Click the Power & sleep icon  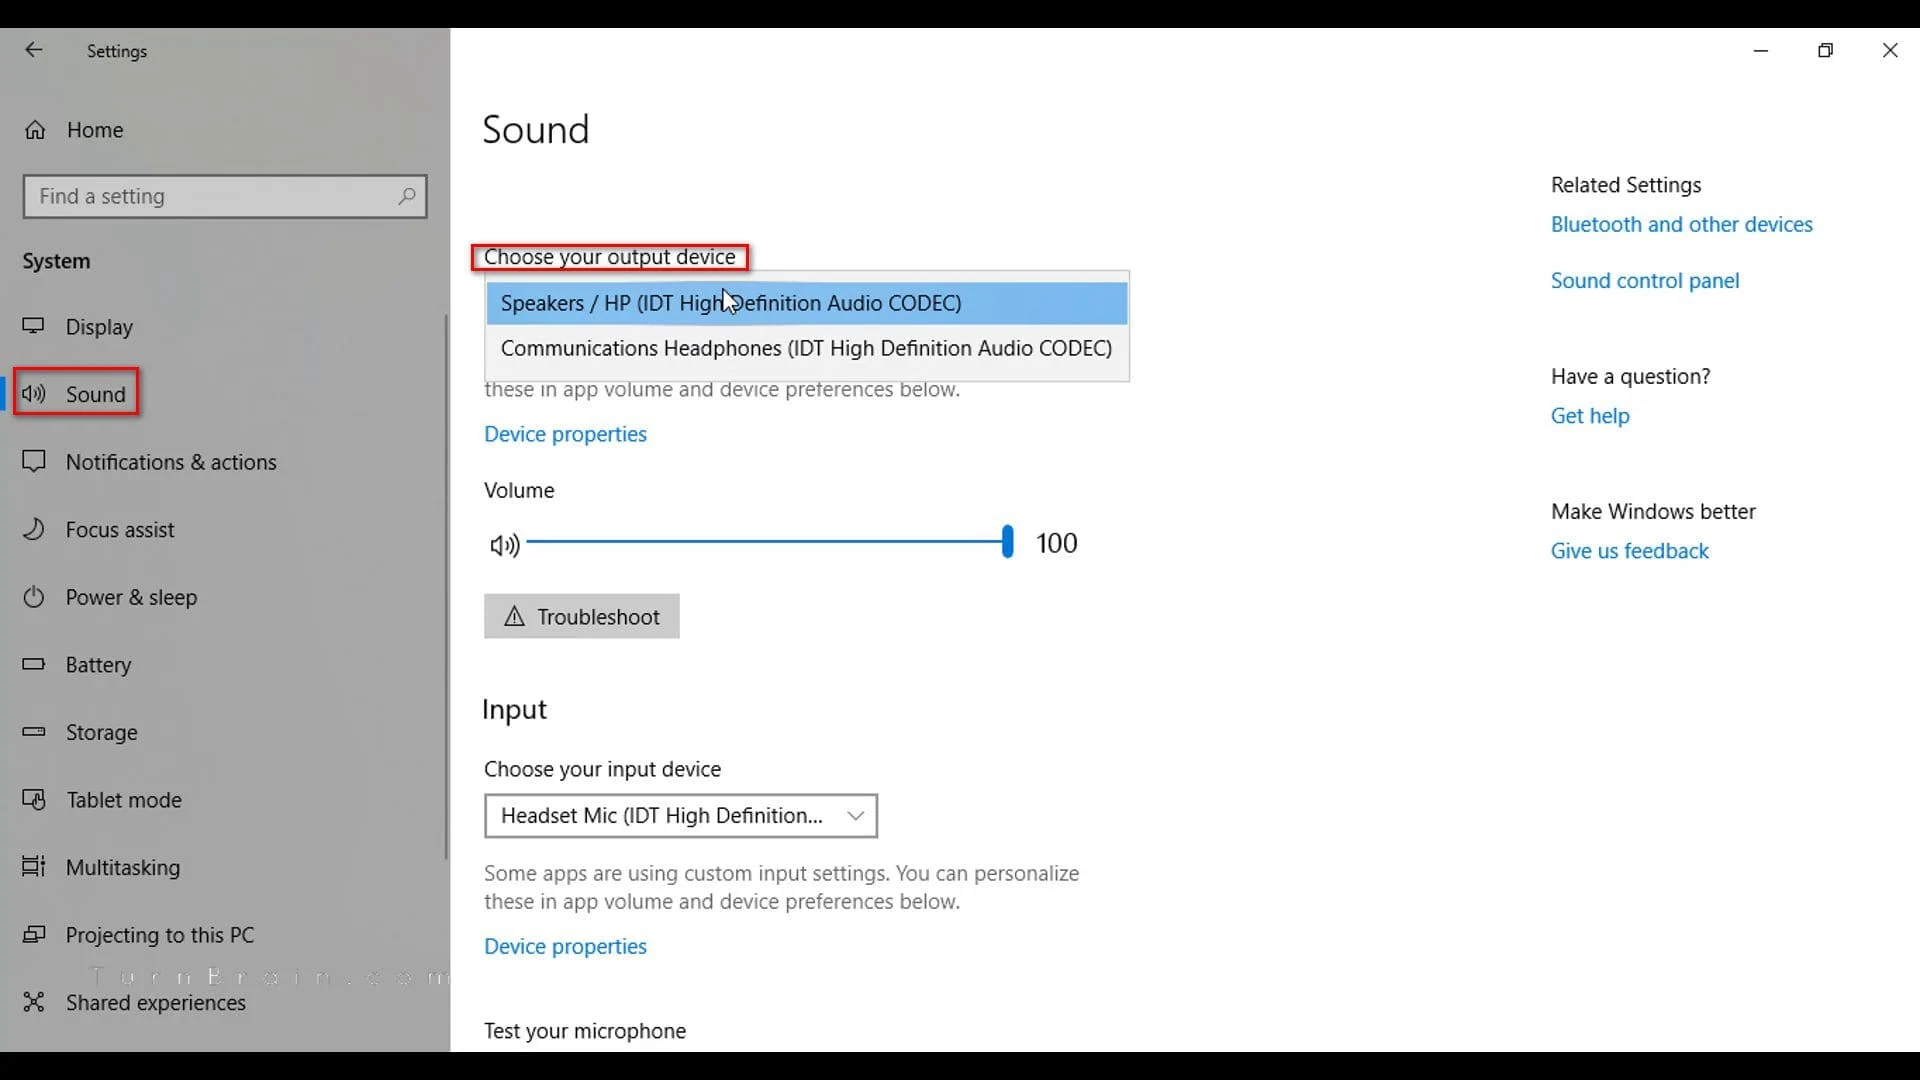(34, 597)
